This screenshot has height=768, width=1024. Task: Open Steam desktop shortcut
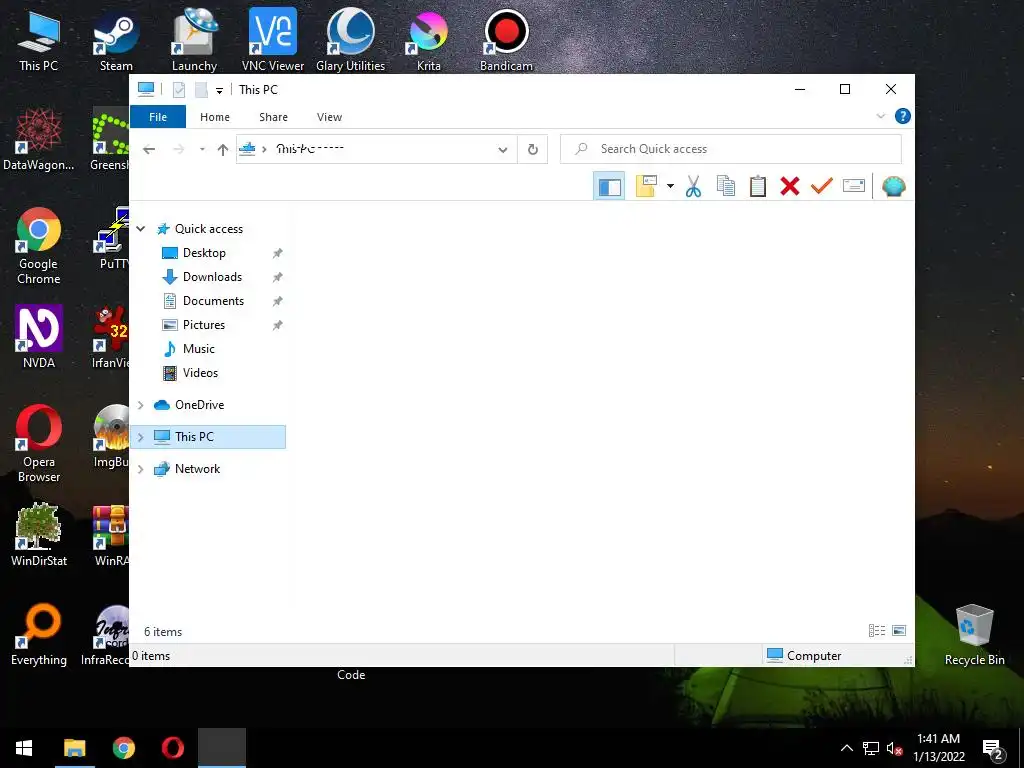(116, 41)
